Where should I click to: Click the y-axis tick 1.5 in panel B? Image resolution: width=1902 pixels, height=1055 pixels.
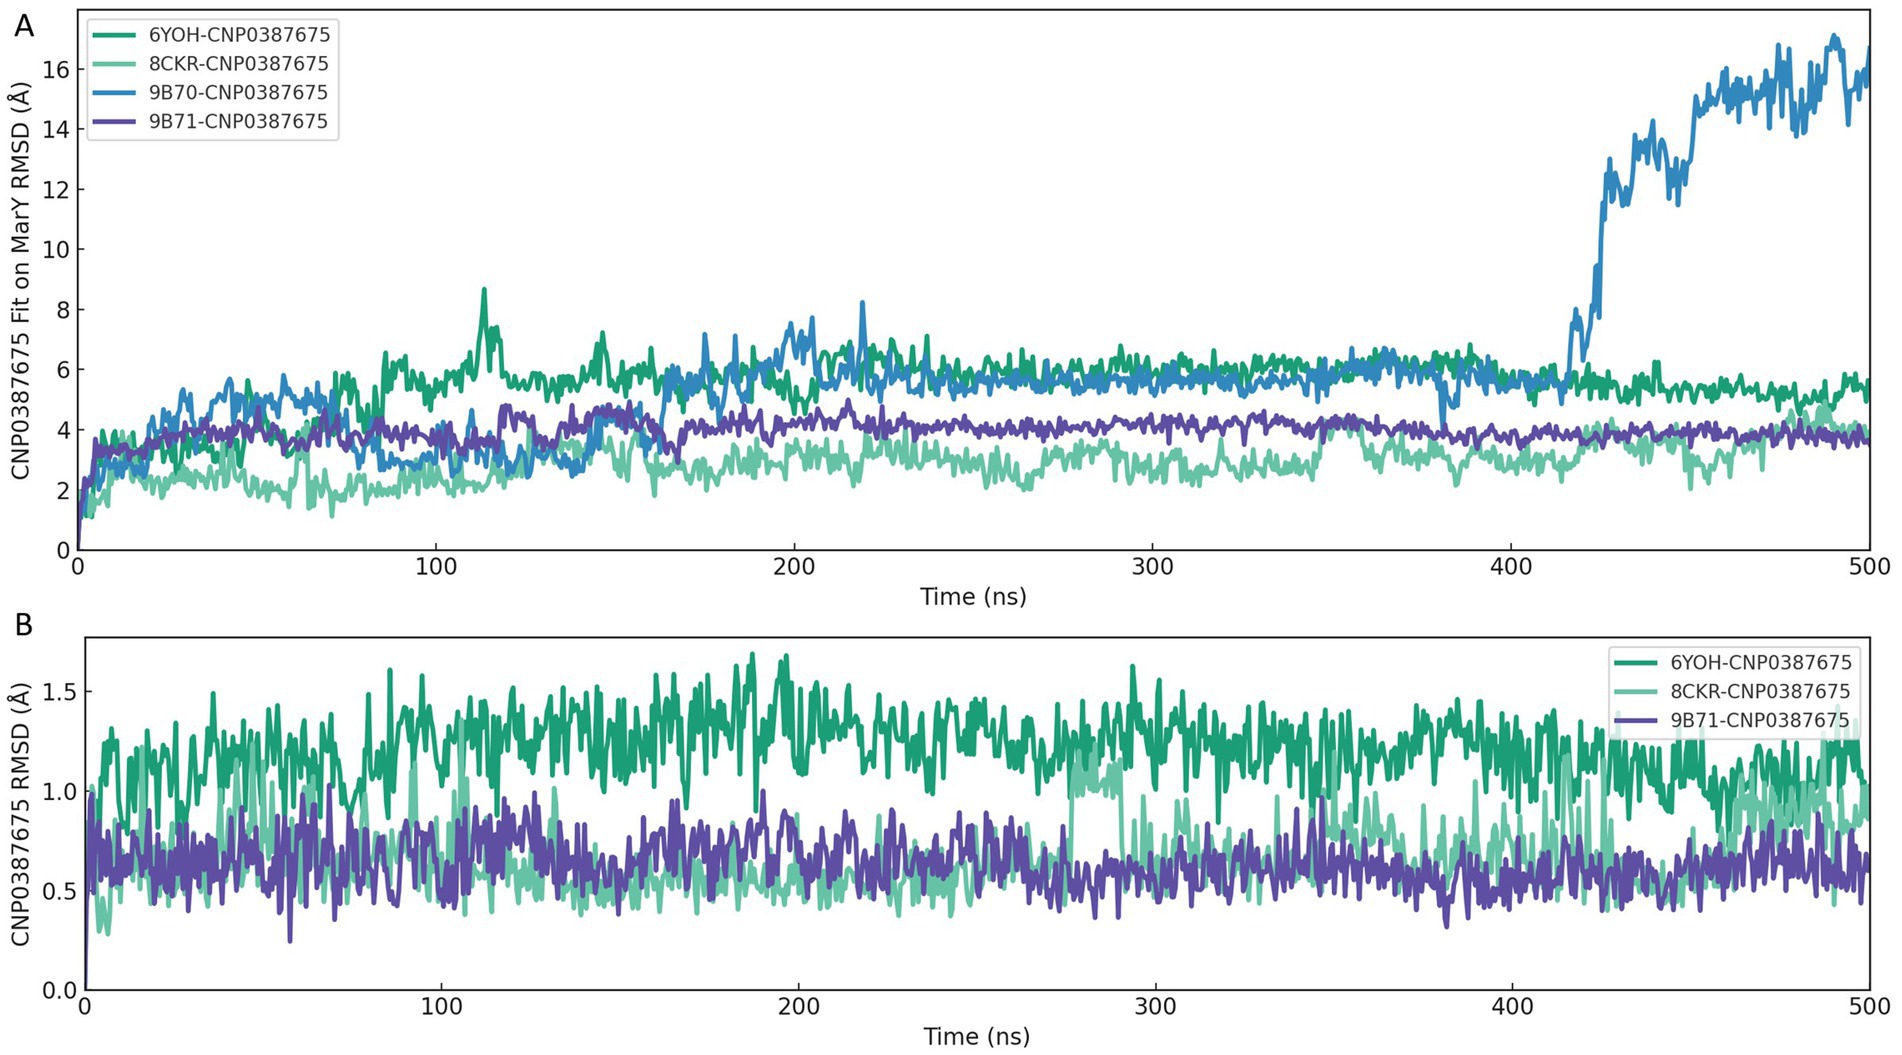tap(59, 692)
